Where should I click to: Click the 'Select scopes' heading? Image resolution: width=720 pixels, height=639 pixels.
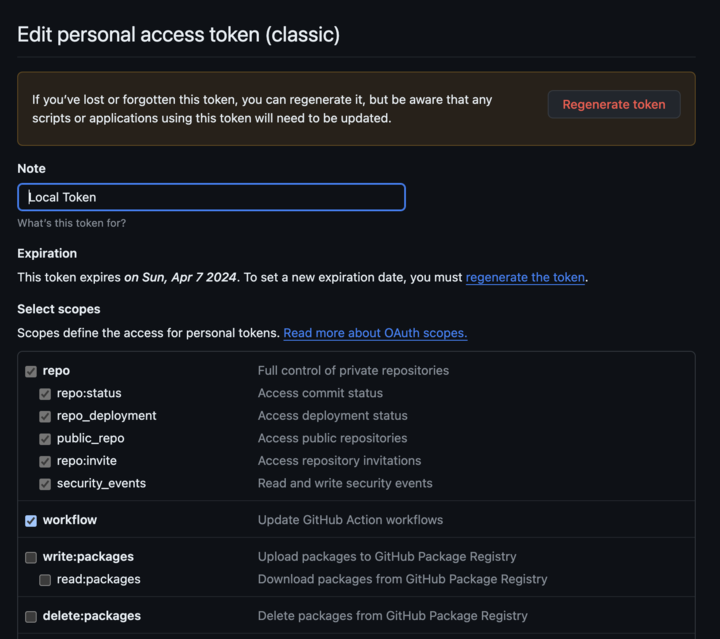click(59, 309)
